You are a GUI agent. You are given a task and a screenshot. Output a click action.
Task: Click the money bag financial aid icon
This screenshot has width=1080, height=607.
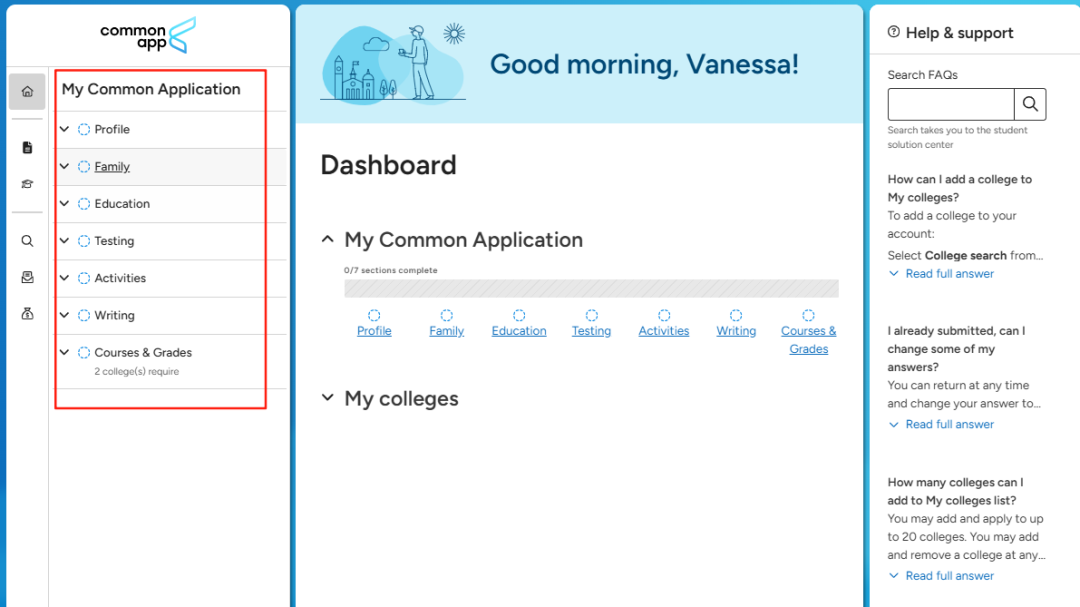pos(27,314)
